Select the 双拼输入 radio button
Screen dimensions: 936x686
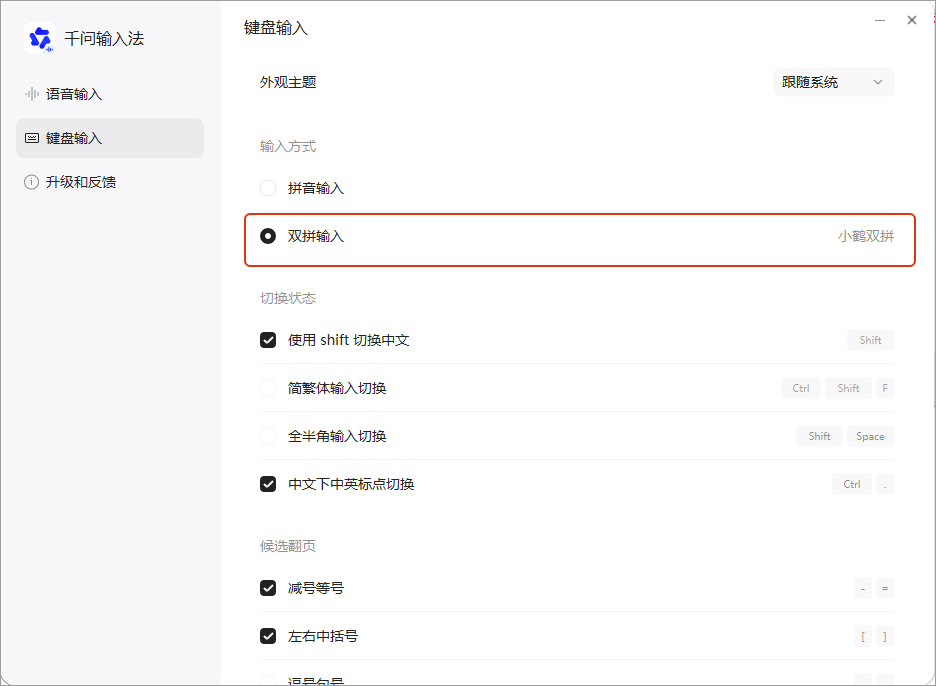(268, 236)
